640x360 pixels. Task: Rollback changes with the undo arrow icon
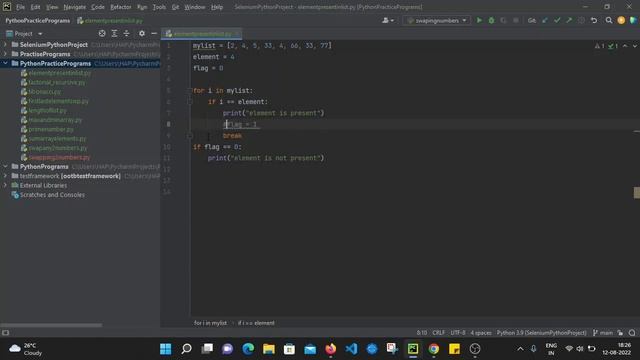[594, 20]
